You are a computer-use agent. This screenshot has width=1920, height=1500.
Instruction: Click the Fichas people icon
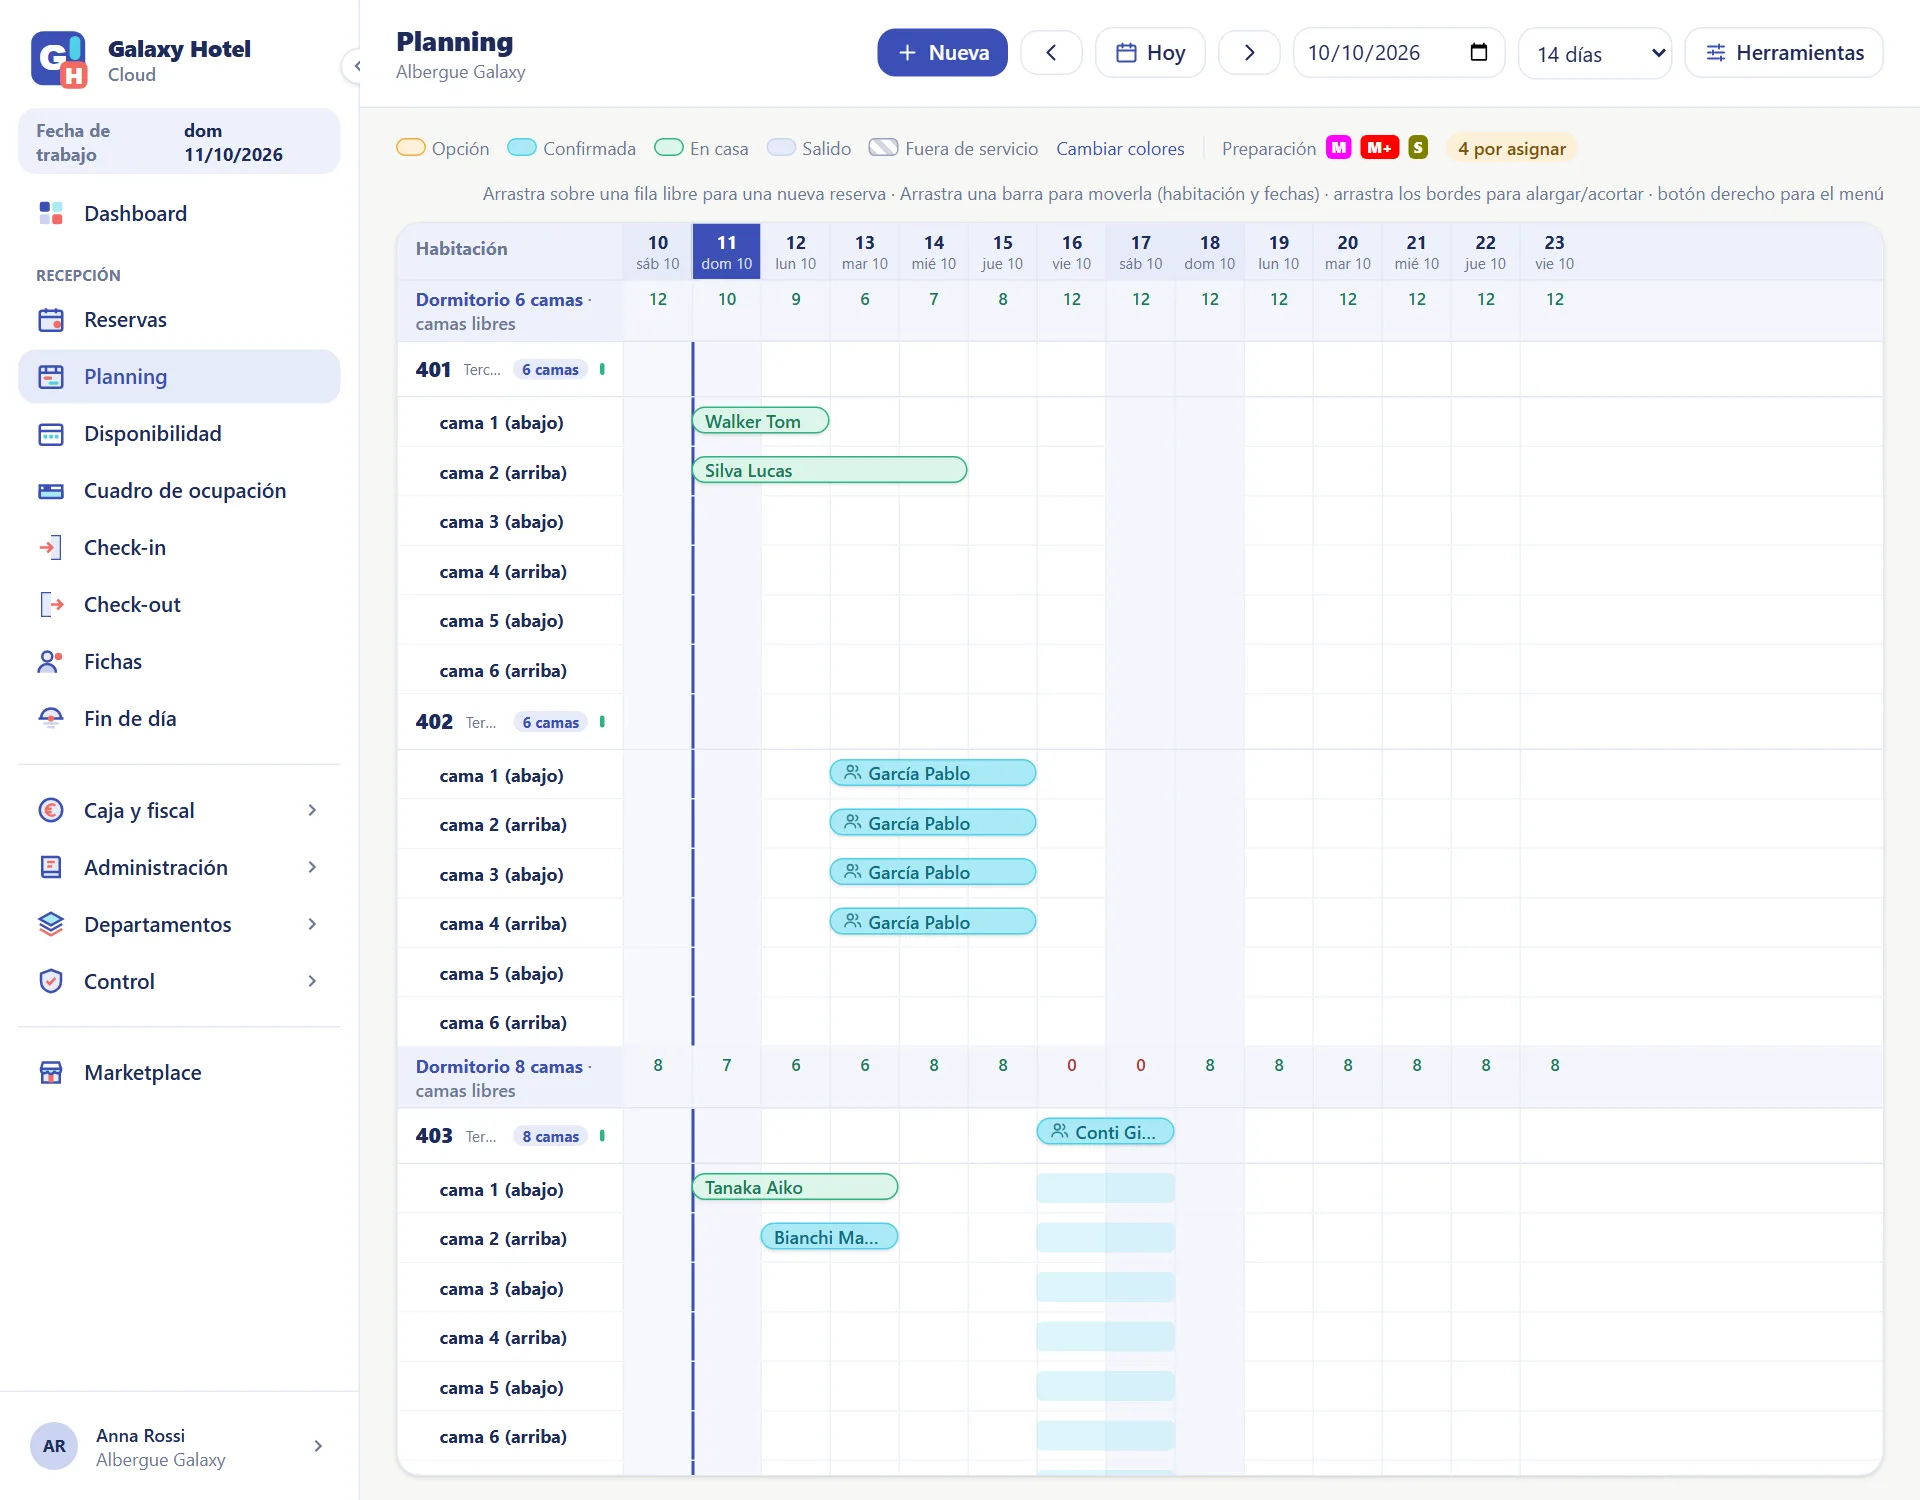point(50,662)
